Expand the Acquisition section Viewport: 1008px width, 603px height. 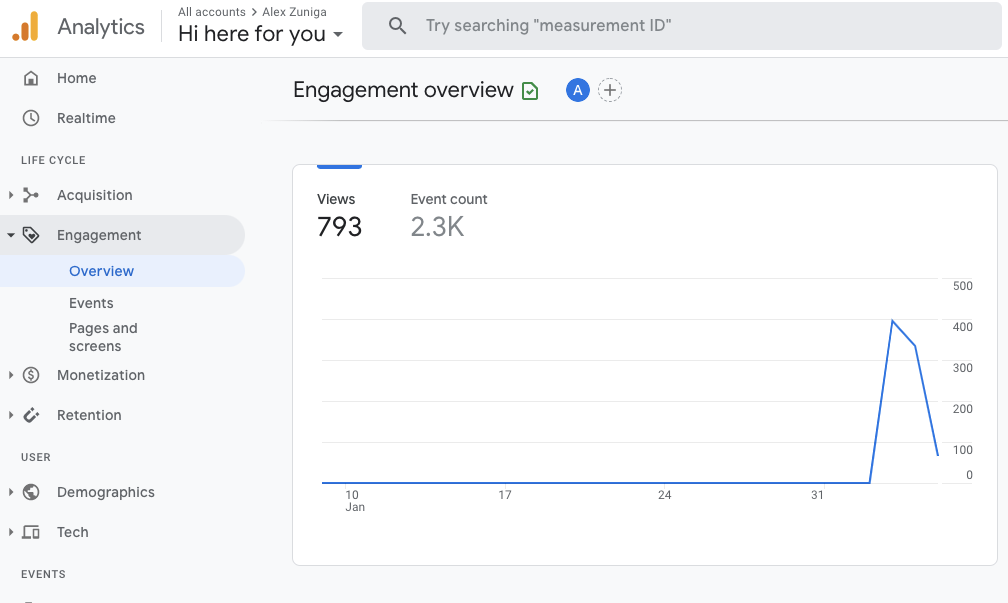click(11, 195)
